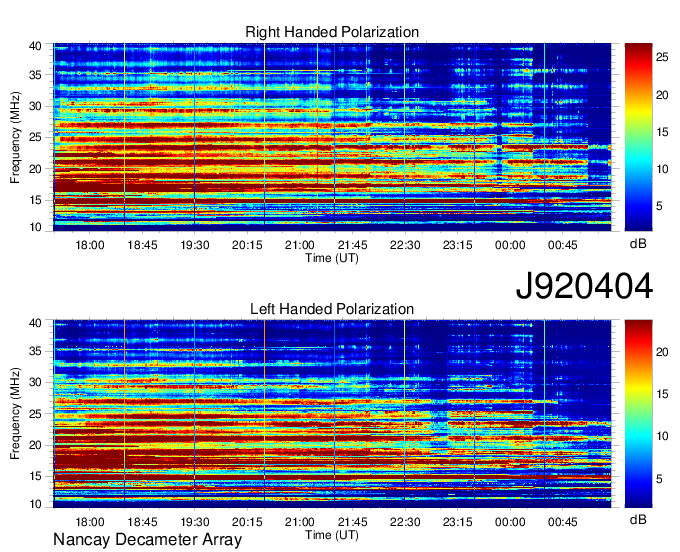Click the 19:30 time tick of Left Handed plot

pyautogui.click(x=195, y=522)
